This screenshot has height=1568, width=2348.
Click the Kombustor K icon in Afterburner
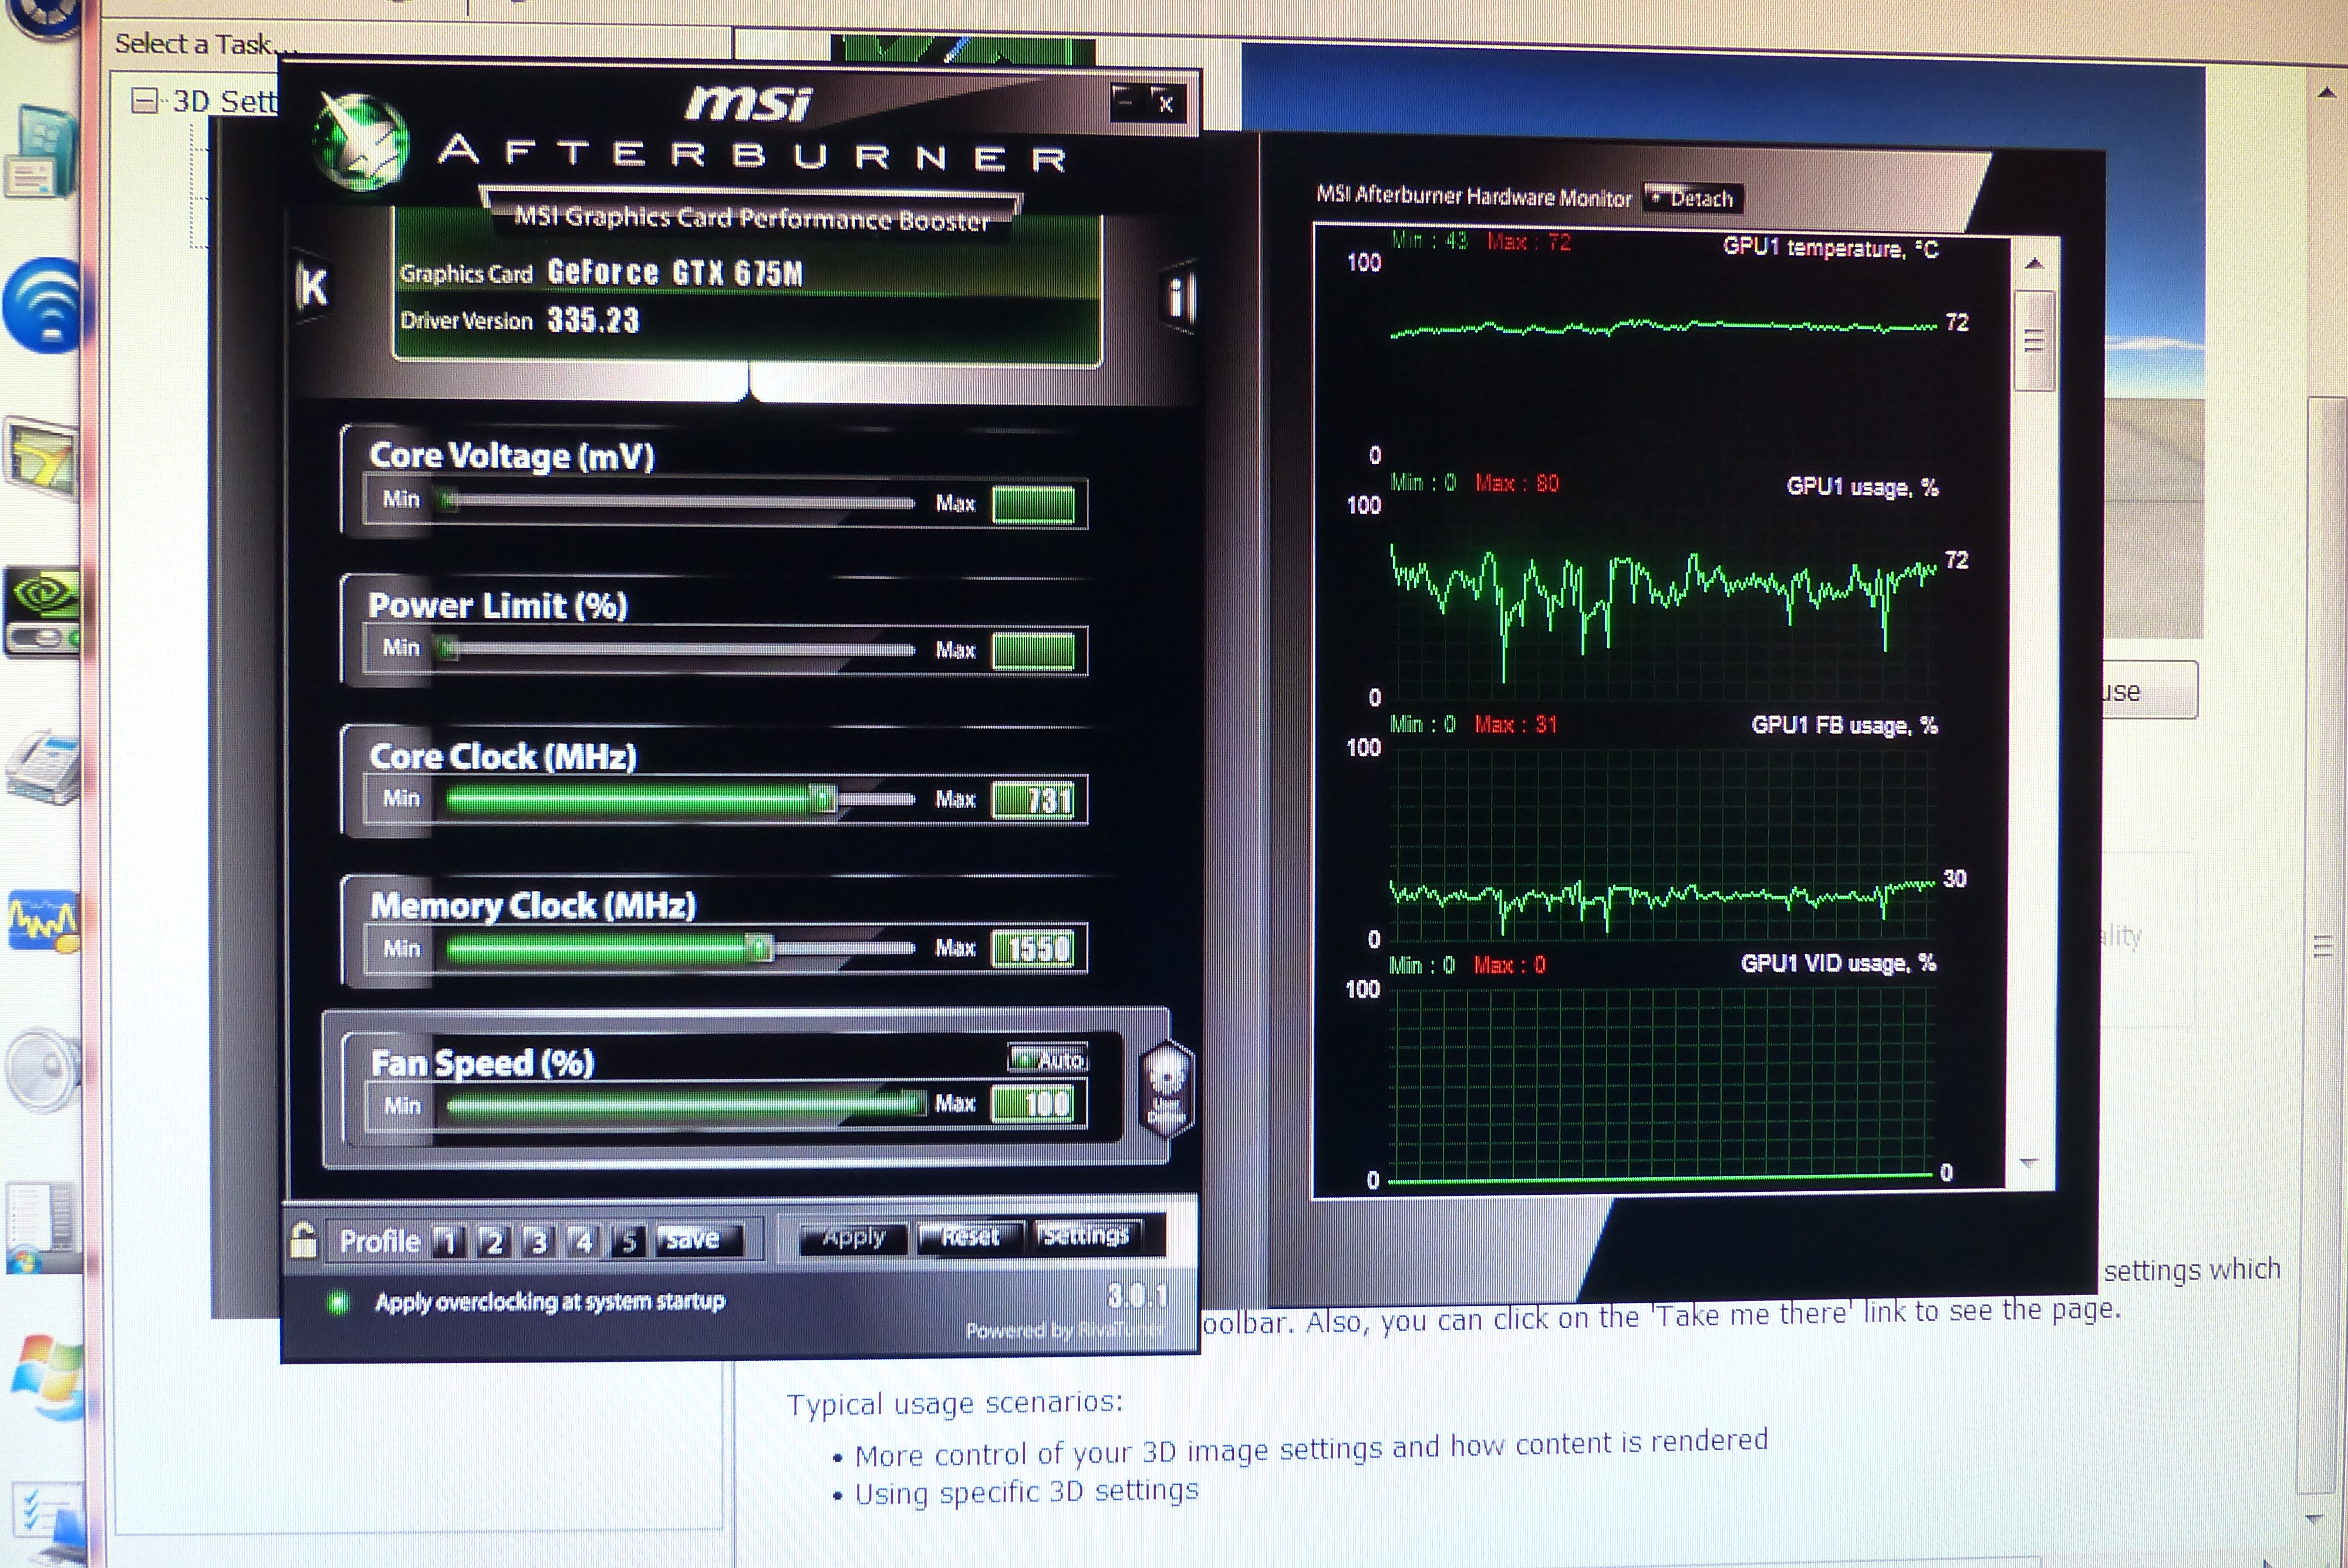[x=313, y=288]
